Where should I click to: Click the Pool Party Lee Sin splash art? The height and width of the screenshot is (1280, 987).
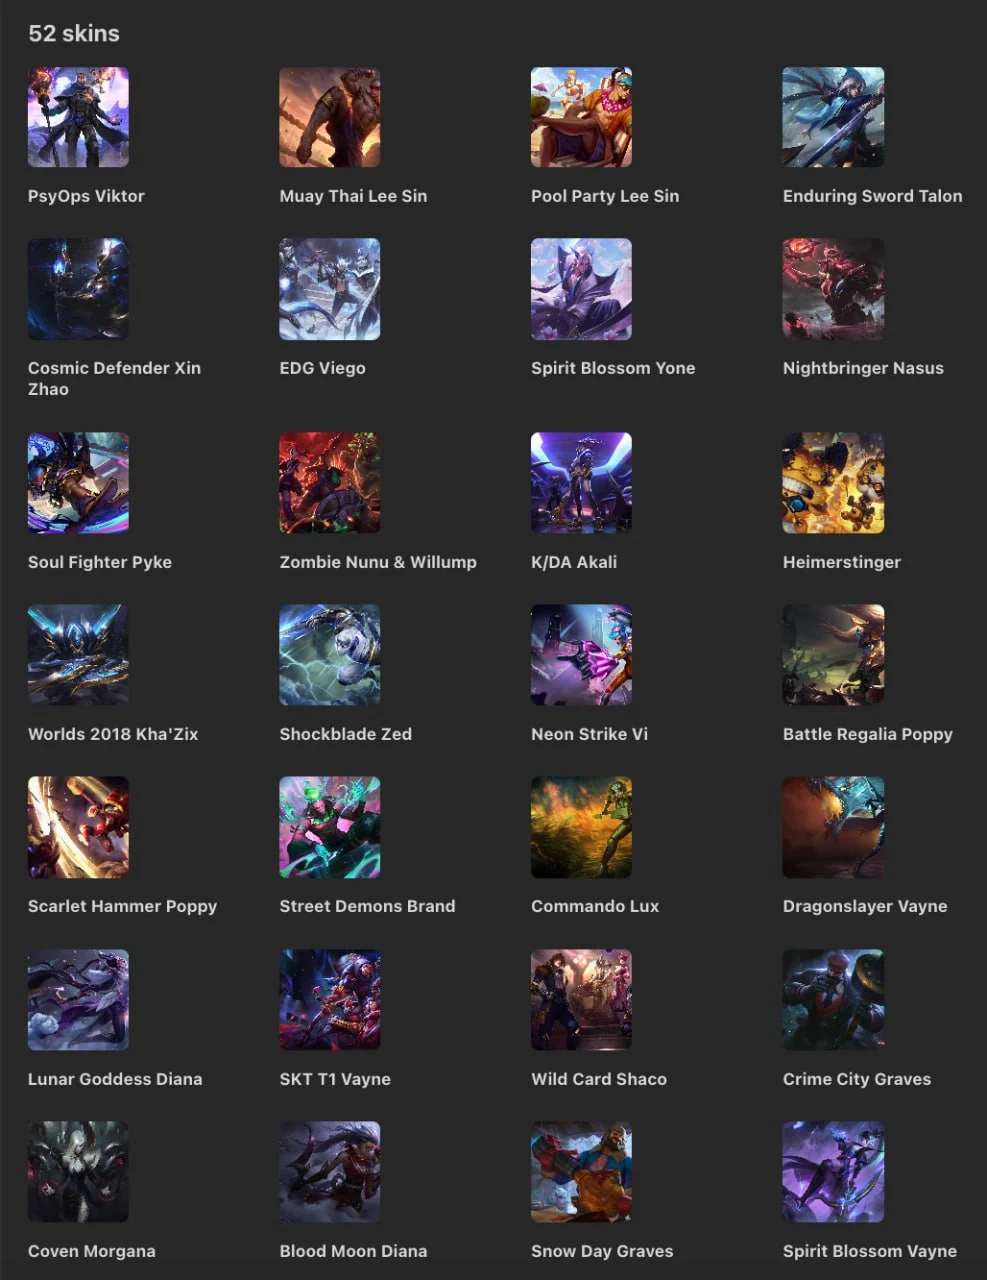click(x=581, y=117)
